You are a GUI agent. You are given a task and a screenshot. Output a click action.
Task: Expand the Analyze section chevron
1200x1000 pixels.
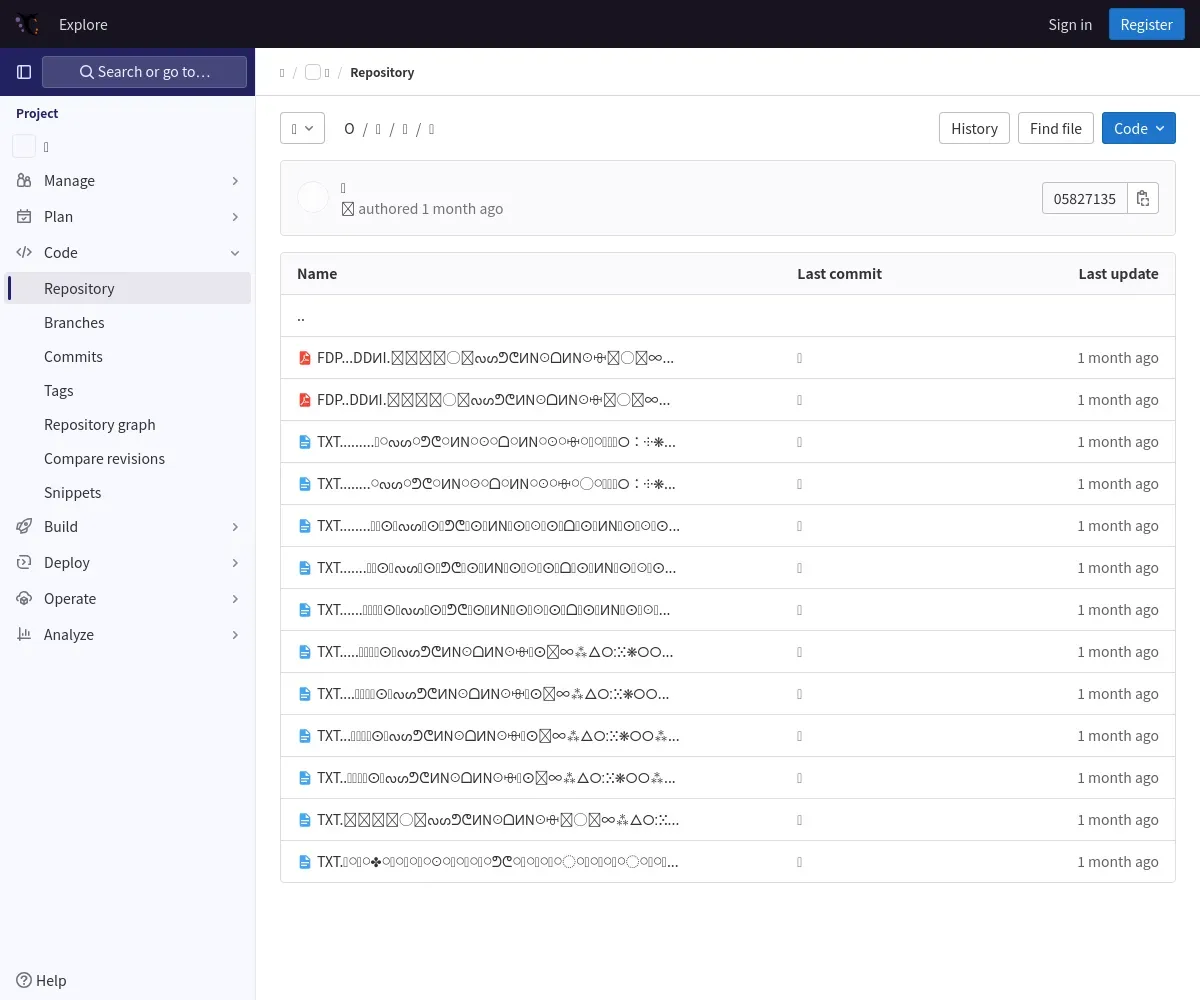(x=235, y=634)
